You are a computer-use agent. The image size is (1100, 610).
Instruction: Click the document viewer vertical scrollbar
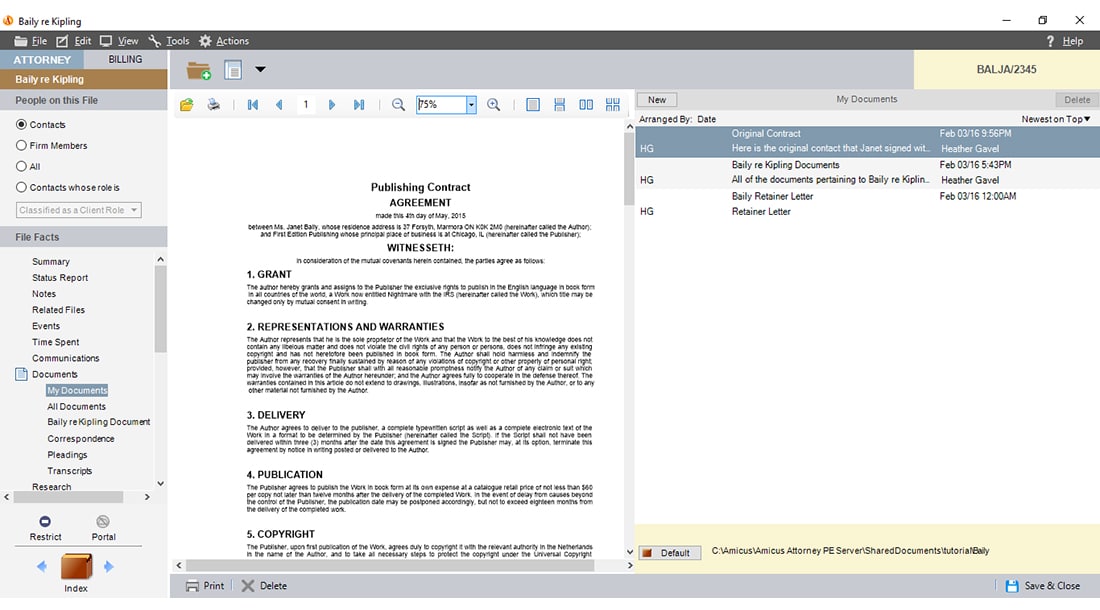[x=629, y=339]
